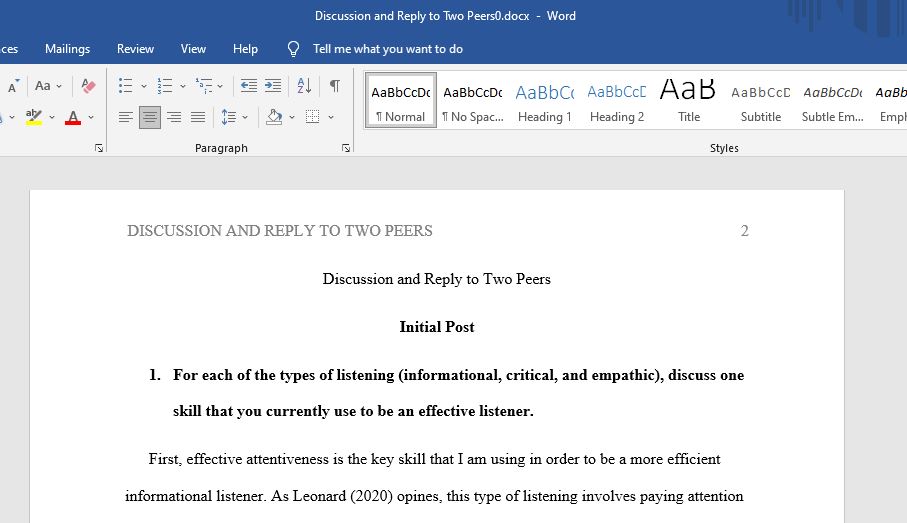Click Increase Indent icon
The image size is (907, 523).
[x=273, y=86]
